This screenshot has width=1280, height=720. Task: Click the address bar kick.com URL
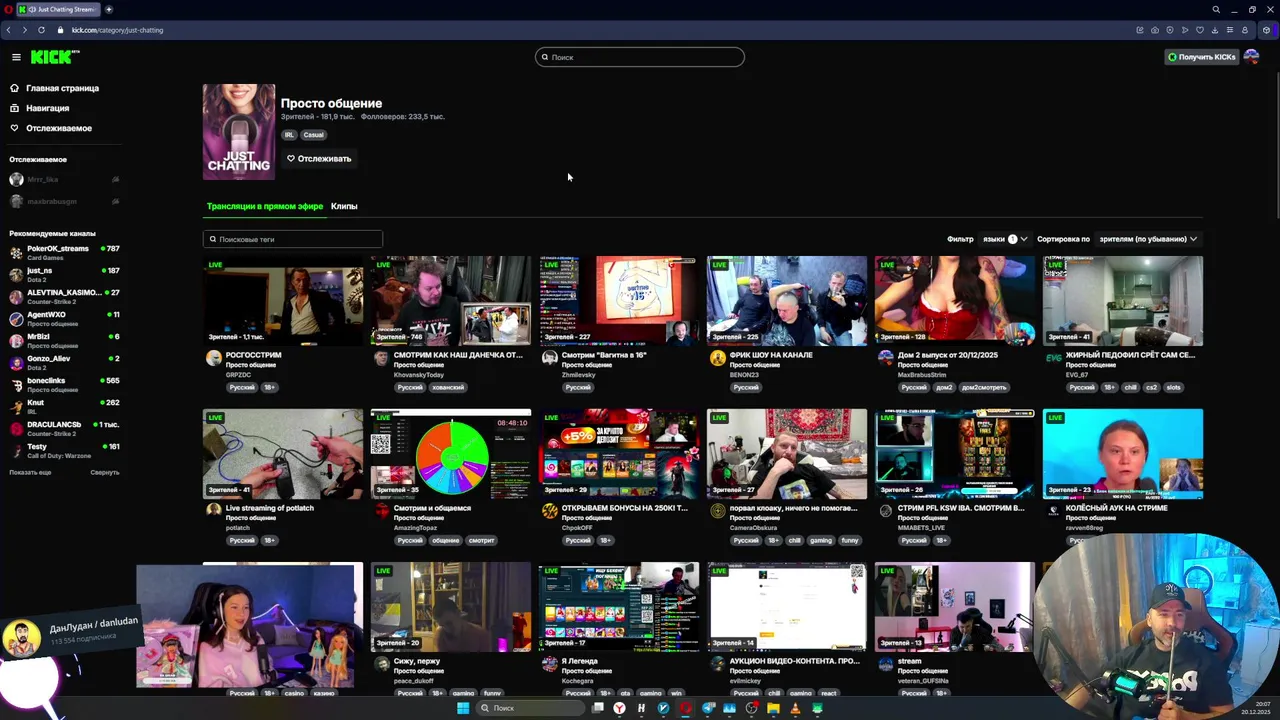(x=117, y=30)
